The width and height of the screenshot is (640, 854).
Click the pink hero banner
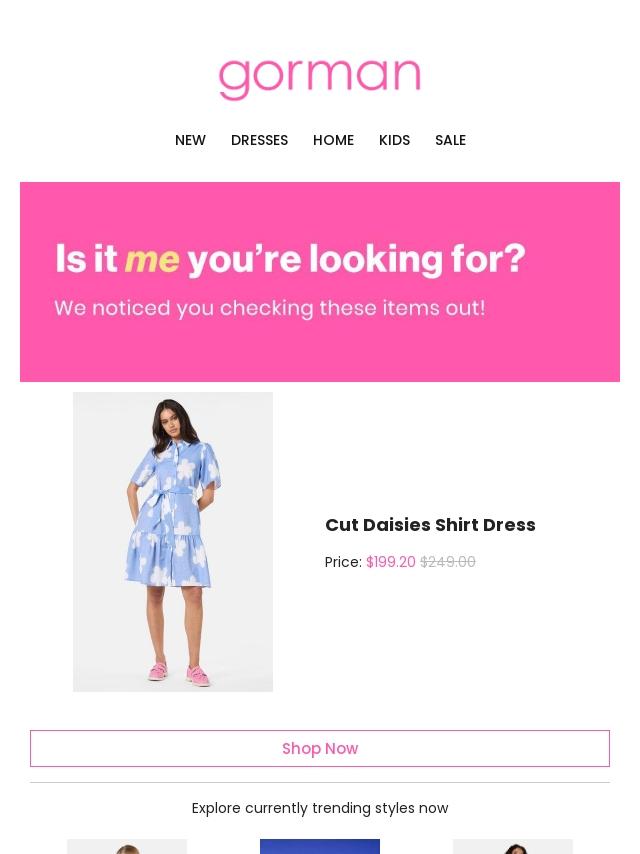[320, 282]
